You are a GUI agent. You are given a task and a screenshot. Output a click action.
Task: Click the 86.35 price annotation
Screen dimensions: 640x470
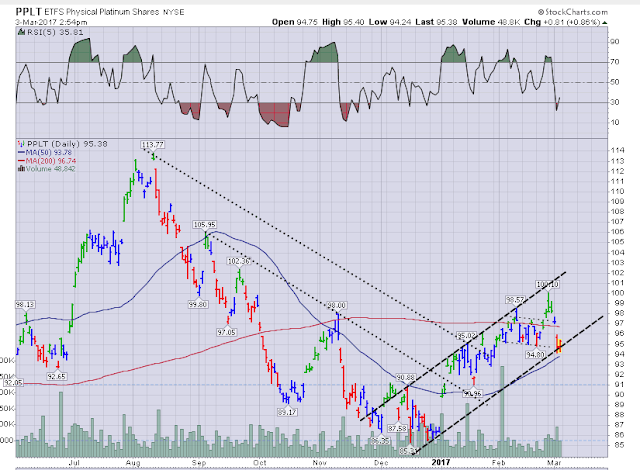(x=380, y=441)
